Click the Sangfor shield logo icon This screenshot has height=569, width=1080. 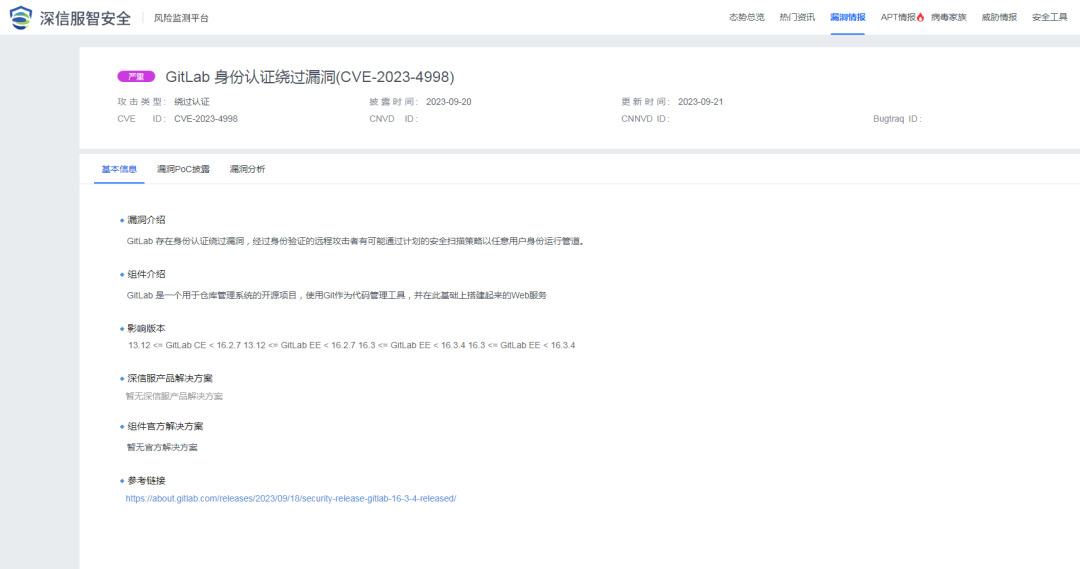(x=21, y=17)
